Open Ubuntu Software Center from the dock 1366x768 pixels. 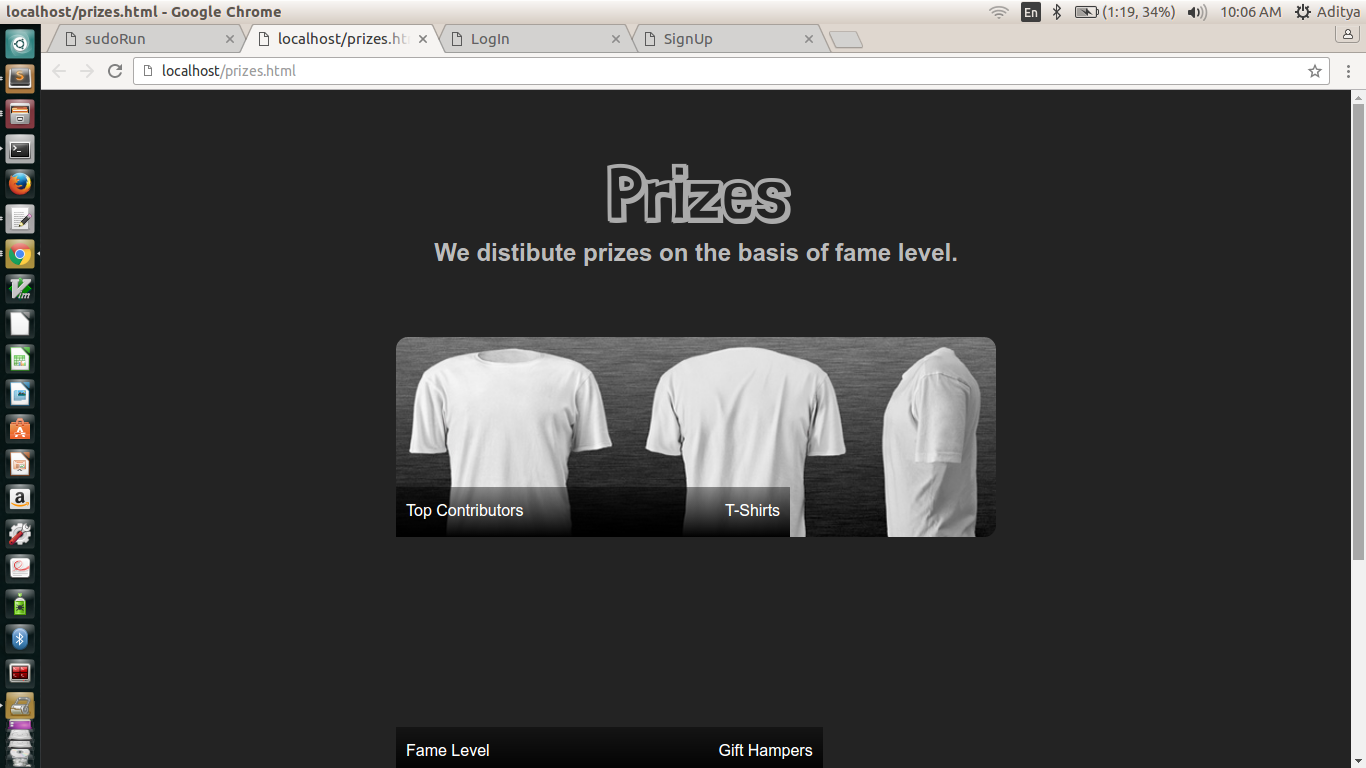[x=20, y=429]
